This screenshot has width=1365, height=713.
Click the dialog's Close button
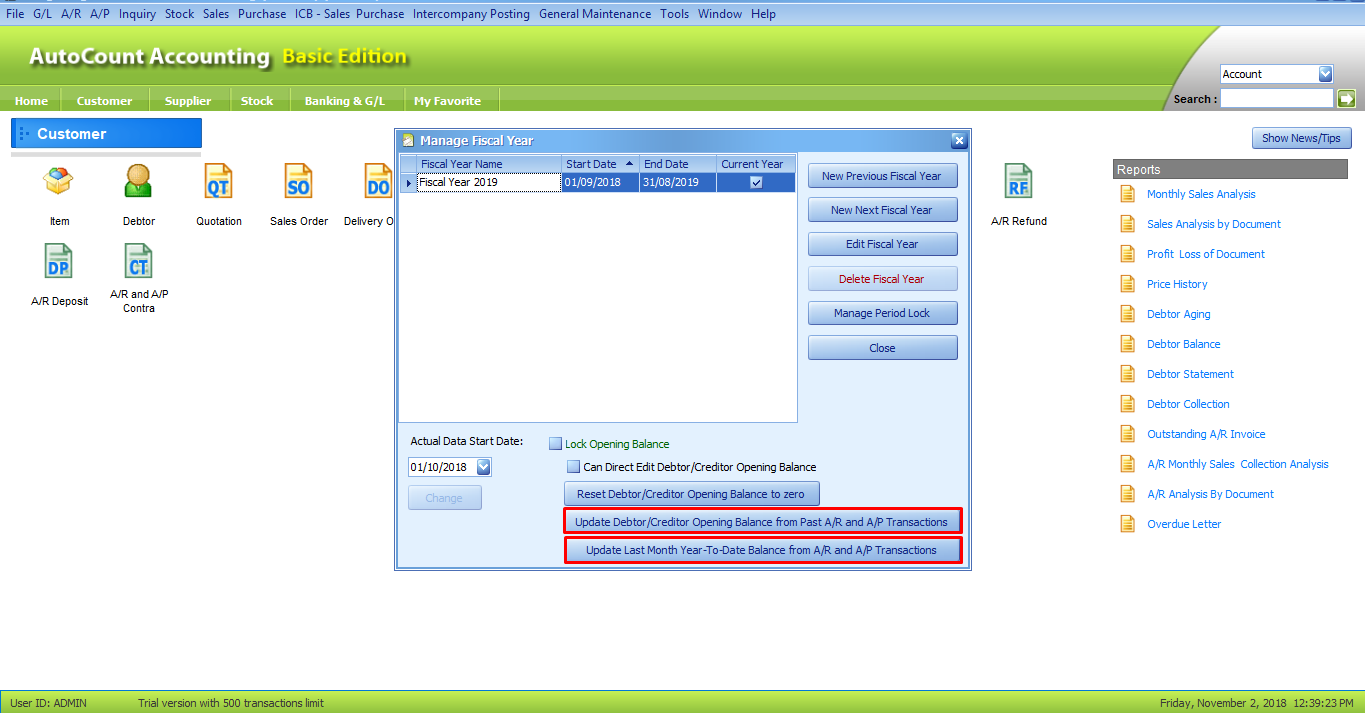click(x=882, y=348)
